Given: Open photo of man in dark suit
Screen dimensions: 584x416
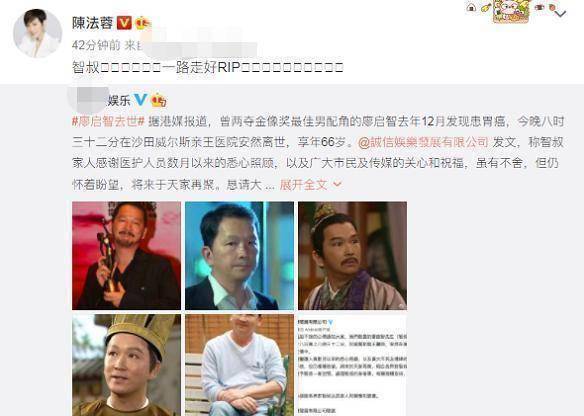Looking at the screenshot, I should [x=239, y=255].
